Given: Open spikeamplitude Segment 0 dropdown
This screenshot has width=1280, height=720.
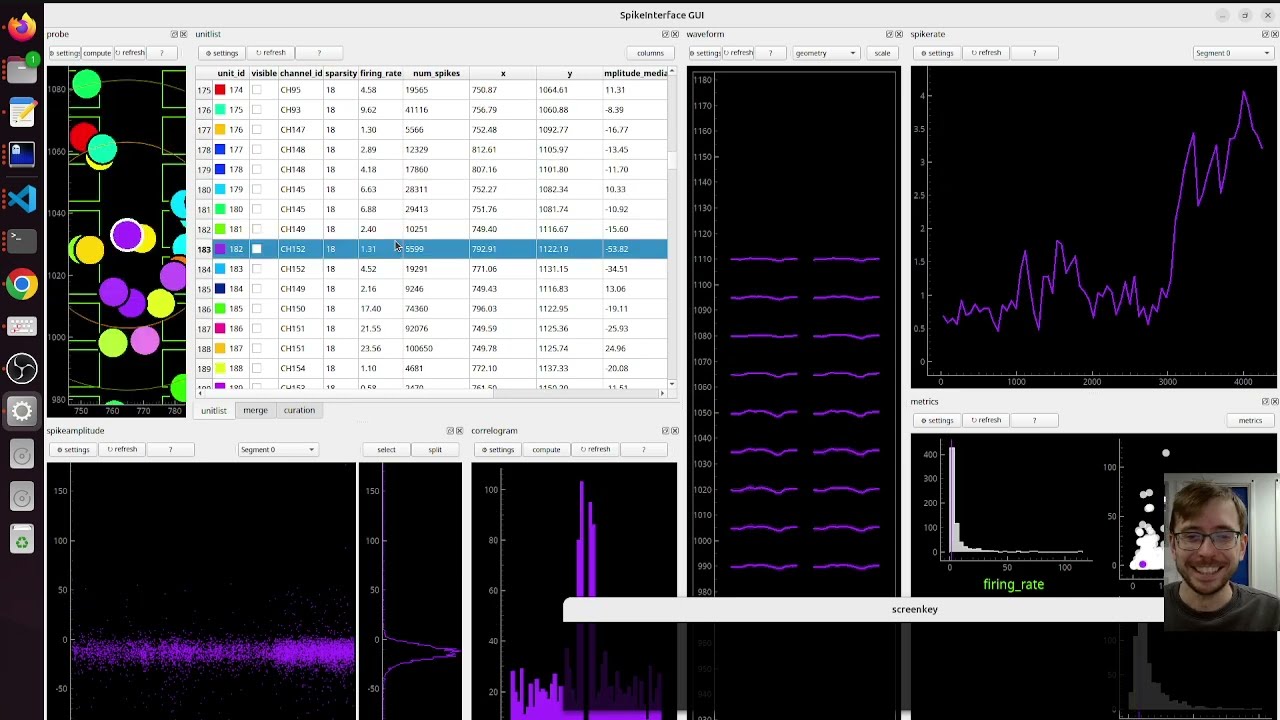Looking at the screenshot, I should pyautogui.click(x=277, y=450).
